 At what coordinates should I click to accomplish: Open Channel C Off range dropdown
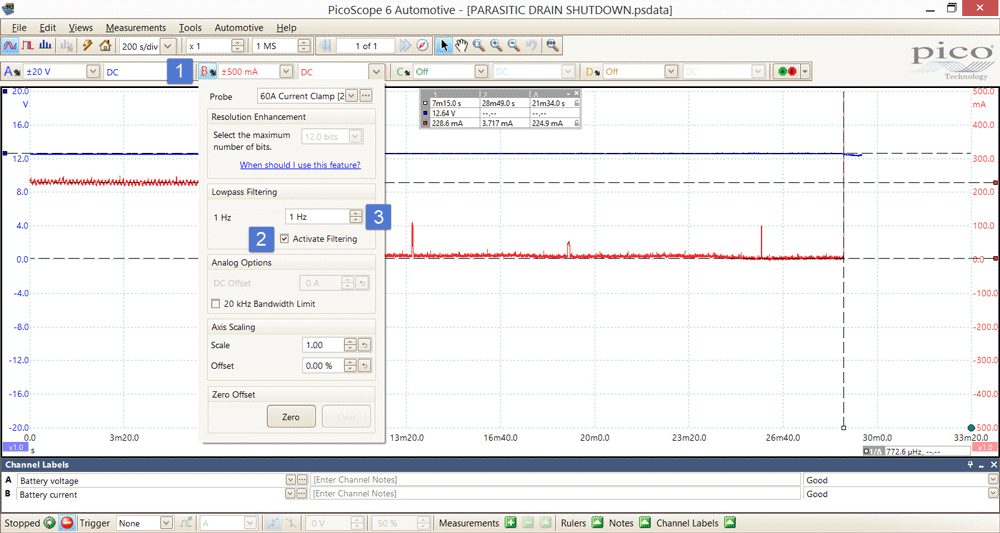pos(480,71)
